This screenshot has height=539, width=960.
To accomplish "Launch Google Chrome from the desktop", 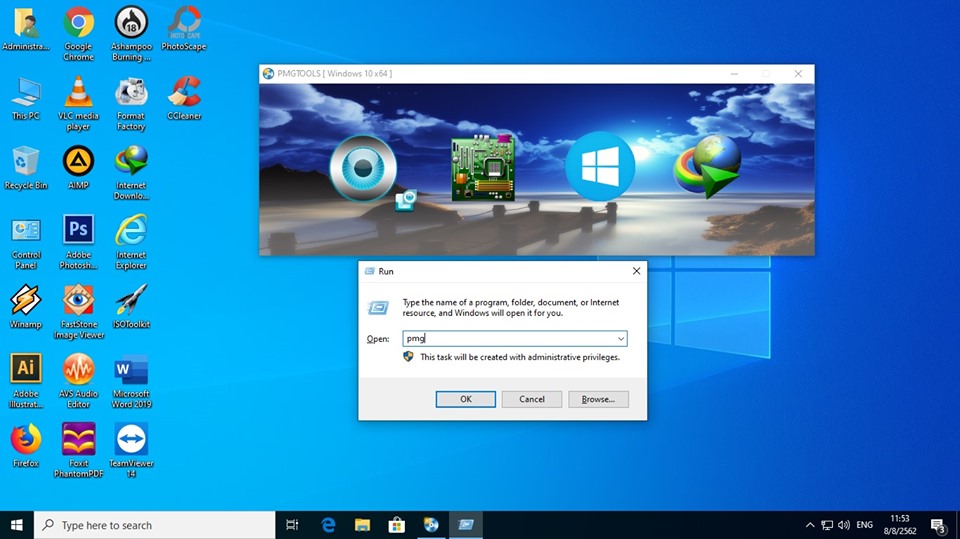I will (x=78, y=34).
